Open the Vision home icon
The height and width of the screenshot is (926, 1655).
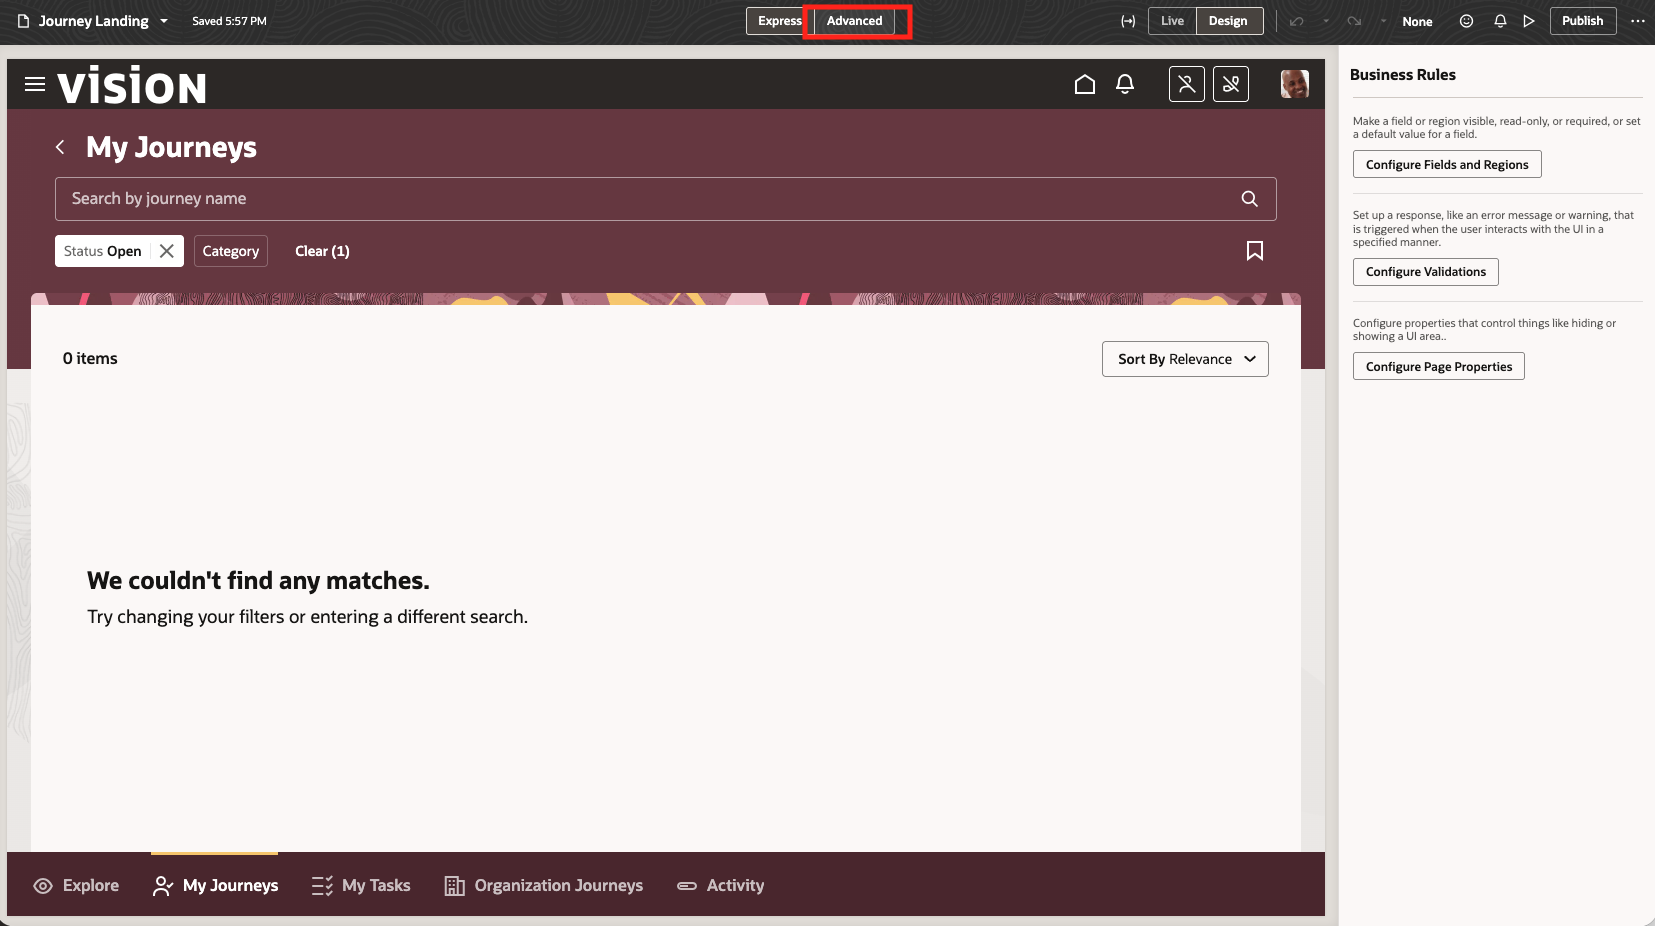pos(1085,84)
